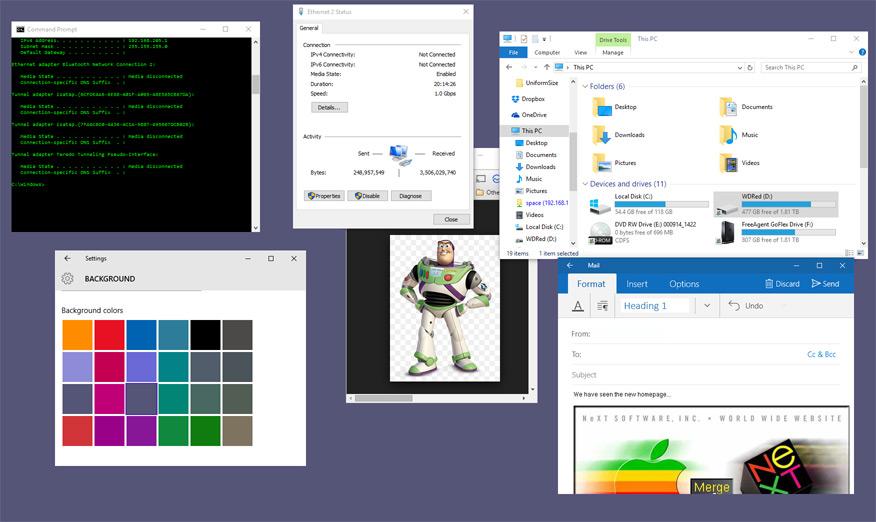Click Close in Ethernet 2 Status dialog
This screenshot has height=522, width=876.
coord(451,219)
